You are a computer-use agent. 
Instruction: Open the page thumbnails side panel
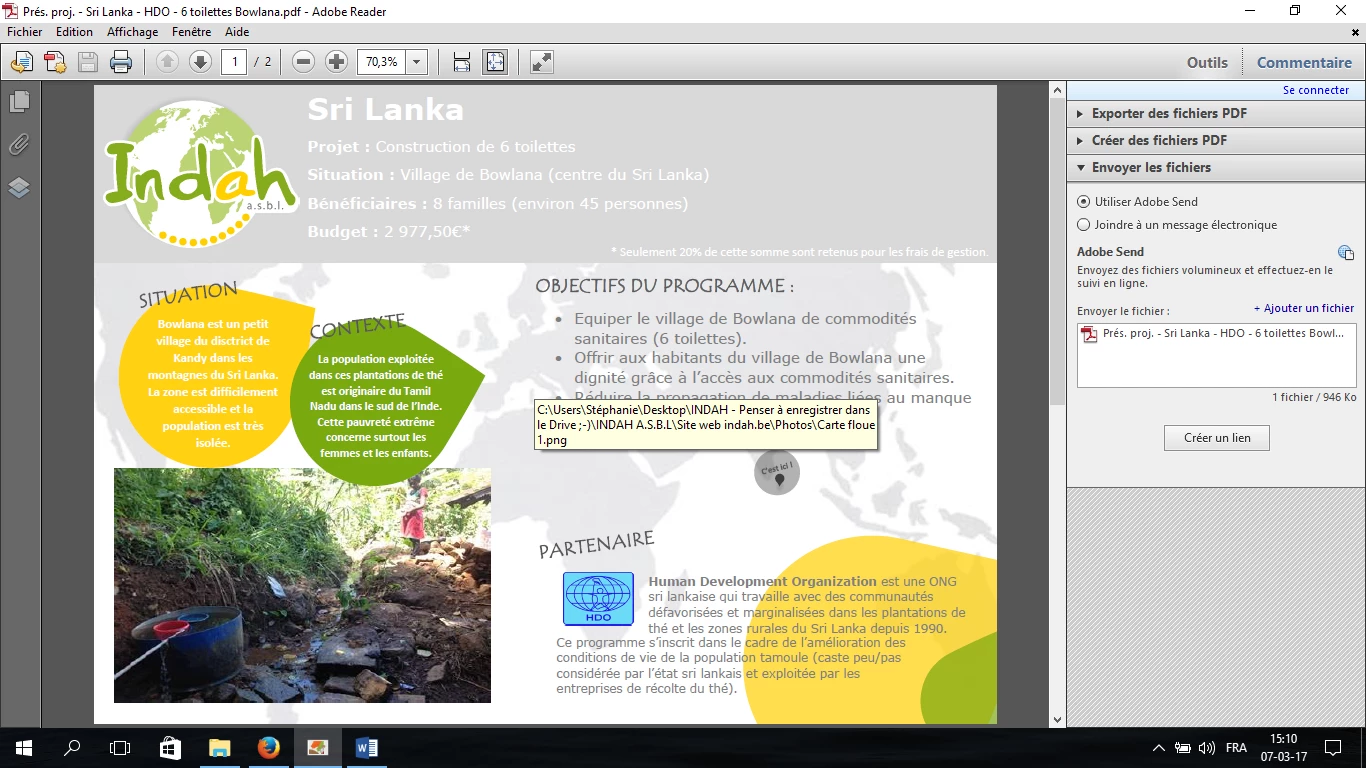[x=19, y=102]
